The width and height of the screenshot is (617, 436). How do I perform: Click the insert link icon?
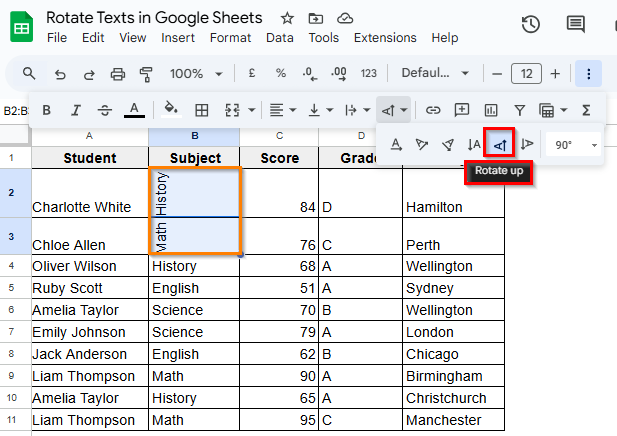pyautogui.click(x=433, y=110)
